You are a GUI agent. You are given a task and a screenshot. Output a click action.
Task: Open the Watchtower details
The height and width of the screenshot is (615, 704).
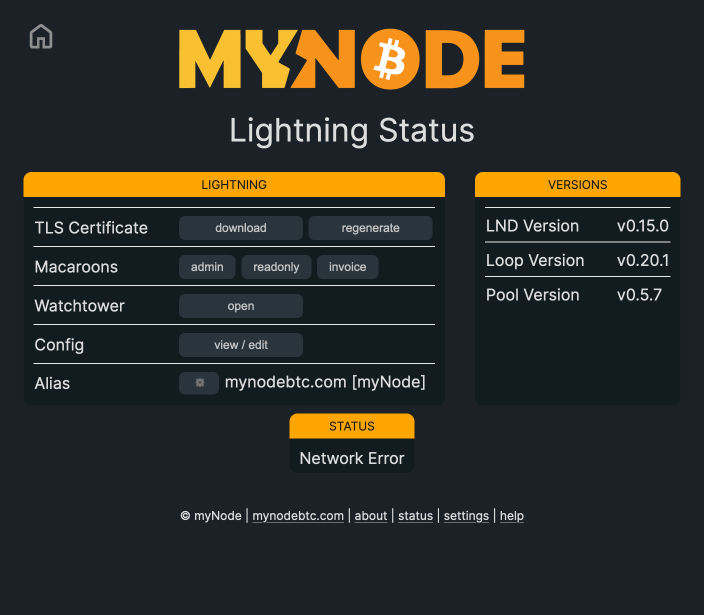tap(240, 306)
